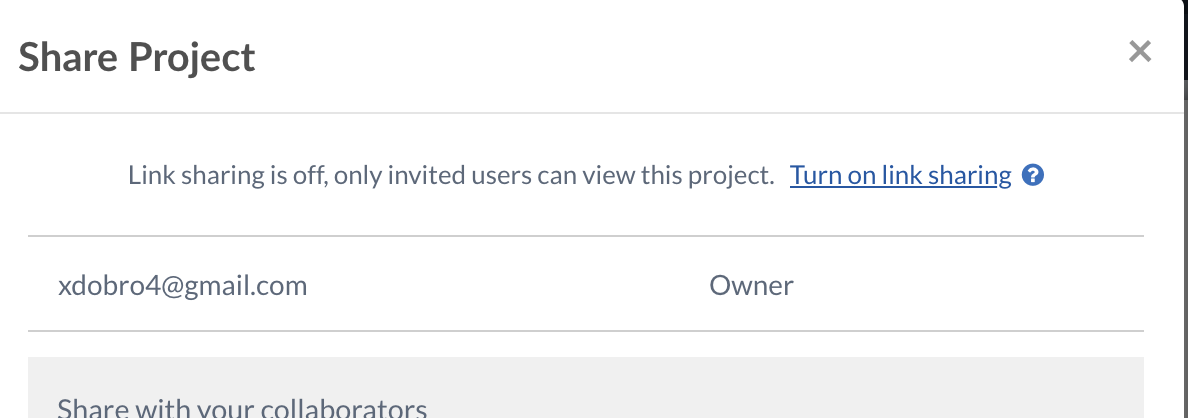Click the word "sharing" in the blue link
The width and height of the screenshot is (1188, 418).
pyautogui.click(x=969, y=176)
